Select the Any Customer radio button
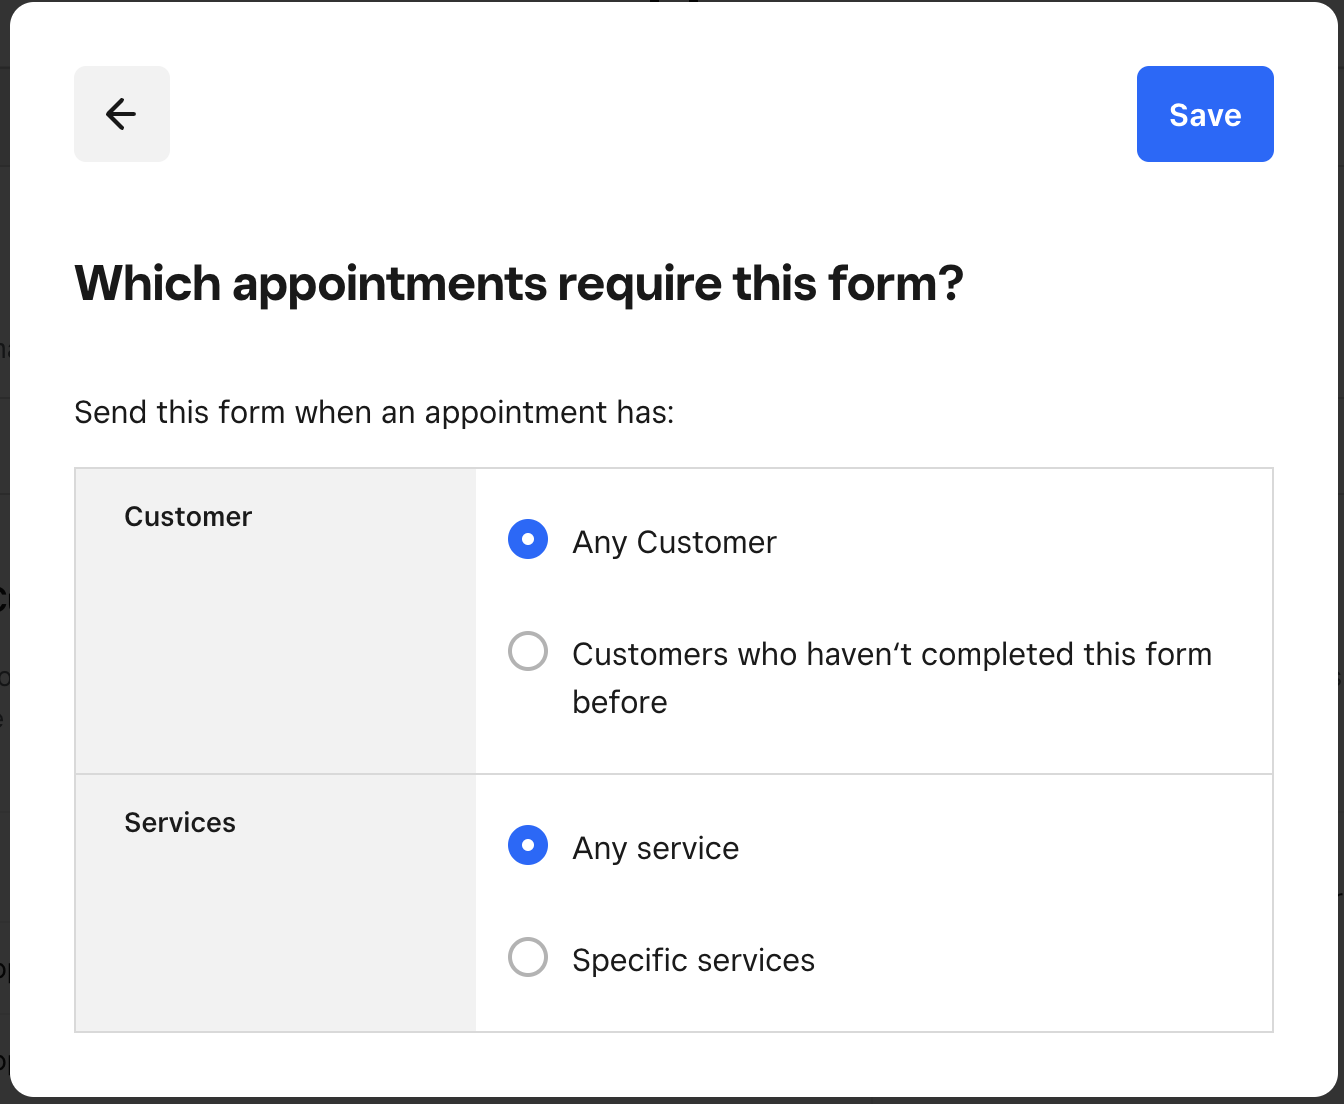The width and height of the screenshot is (1344, 1104). pyautogui.click(x=528, y=539)
